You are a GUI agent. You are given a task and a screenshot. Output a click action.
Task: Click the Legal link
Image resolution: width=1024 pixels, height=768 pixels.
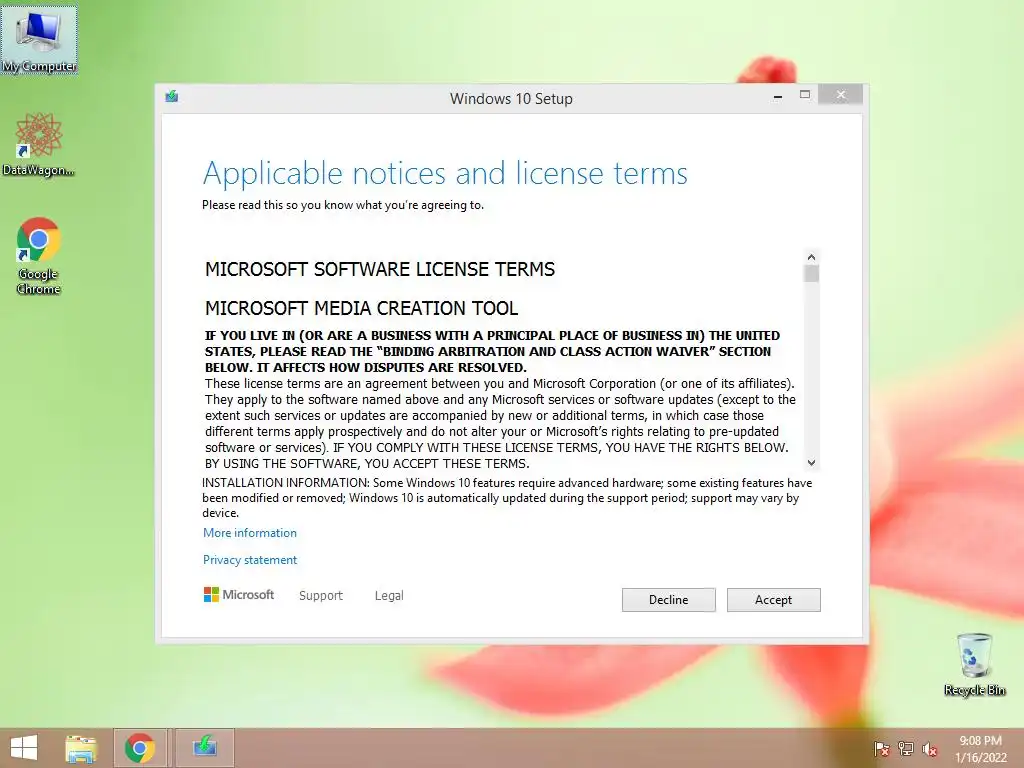click(389, 596)
